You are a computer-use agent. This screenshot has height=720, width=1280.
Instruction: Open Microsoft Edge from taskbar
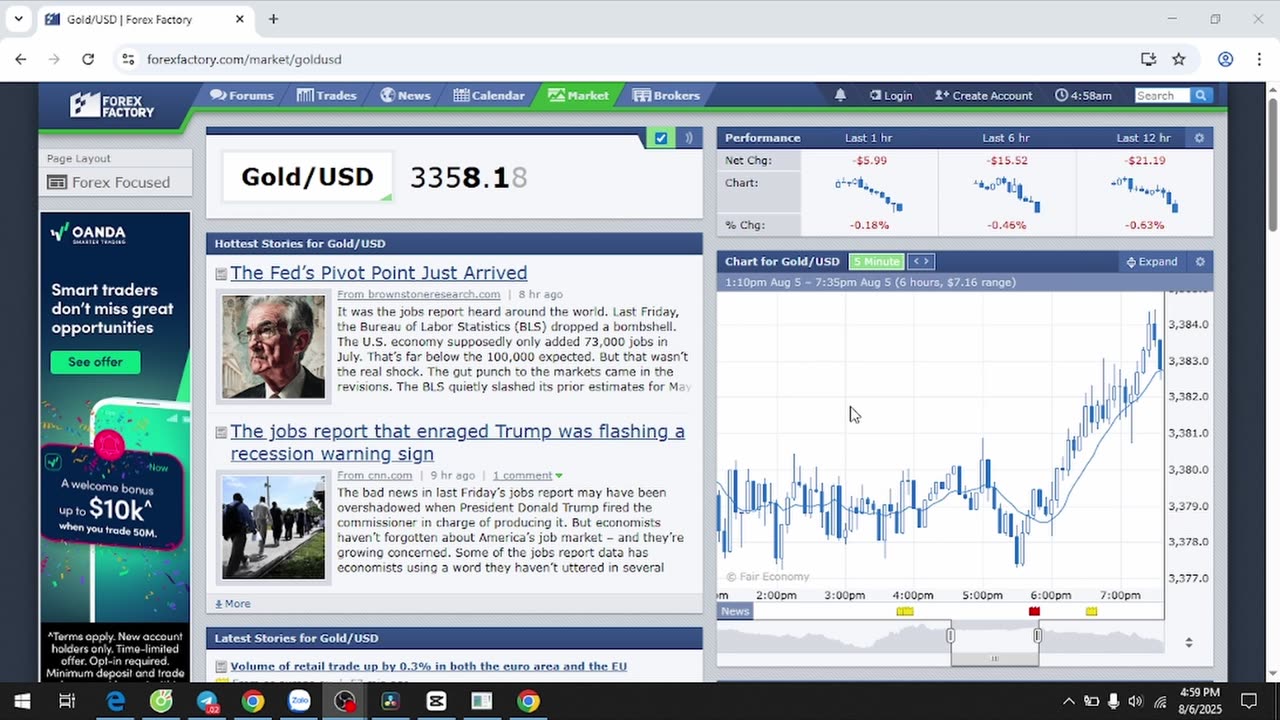point(116,701)
